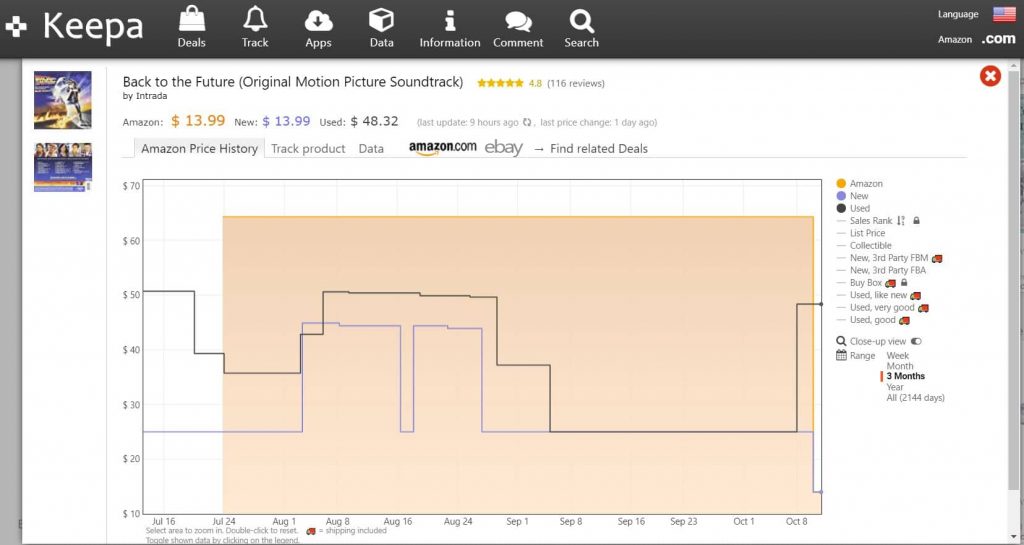Click the Used series endpoint dot on chart
This screenshot has width=1024, height=545.
pos(821,304)
